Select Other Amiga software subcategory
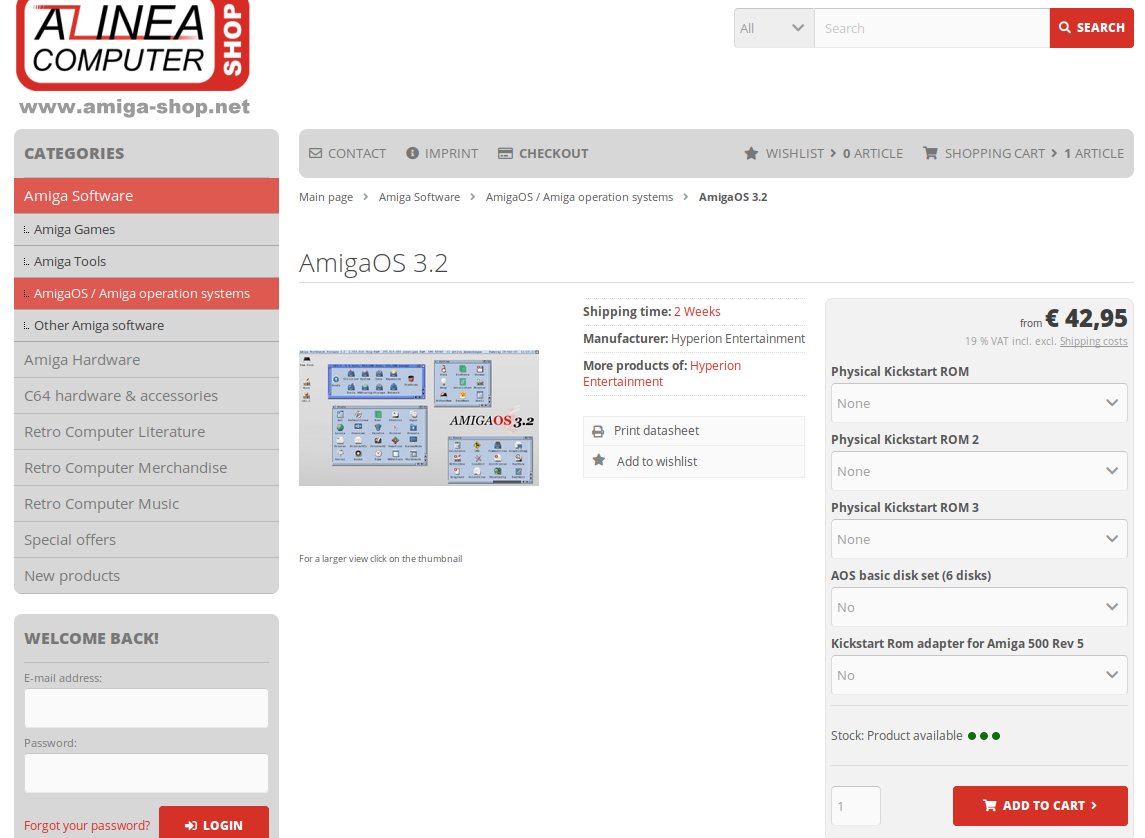 [x=146, y=326]
